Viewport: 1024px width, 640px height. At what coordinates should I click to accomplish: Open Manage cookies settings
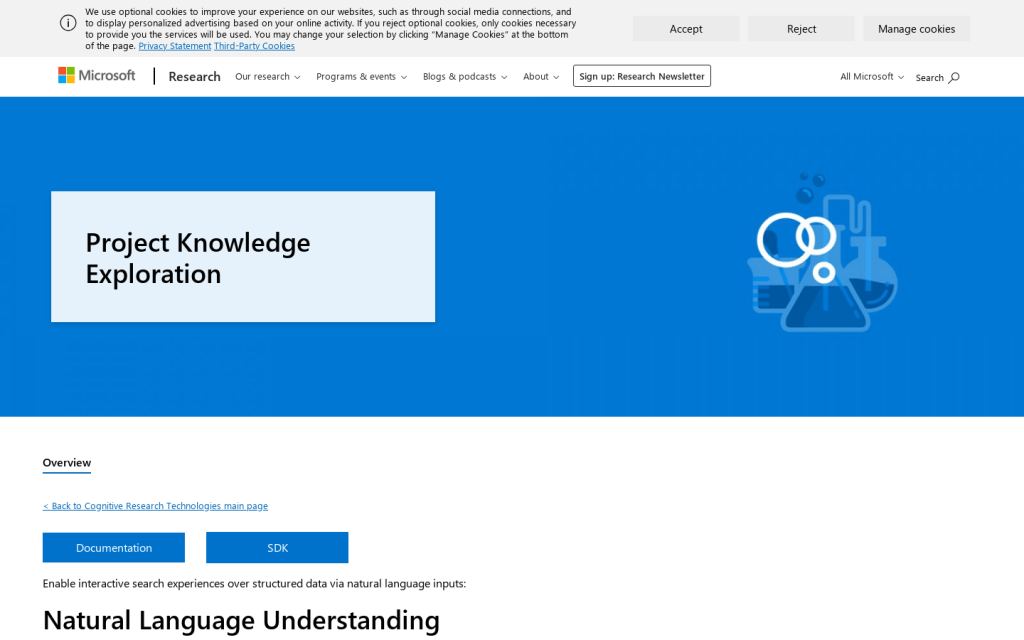pyautogui.click(x=916, y=29)
